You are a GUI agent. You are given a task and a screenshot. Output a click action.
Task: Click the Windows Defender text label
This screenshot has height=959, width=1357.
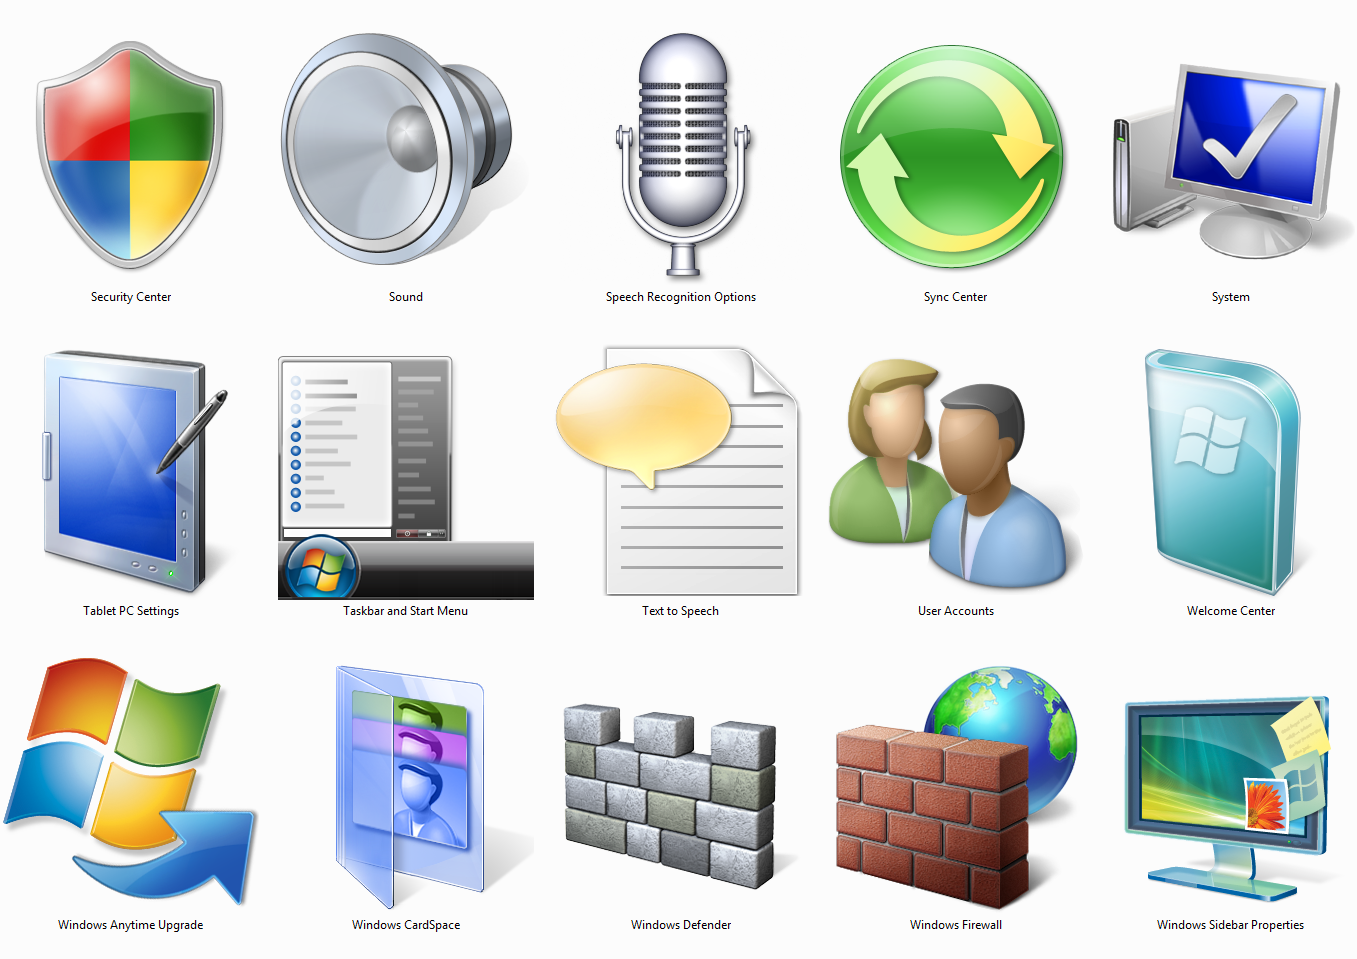click(x=680, y=924)
